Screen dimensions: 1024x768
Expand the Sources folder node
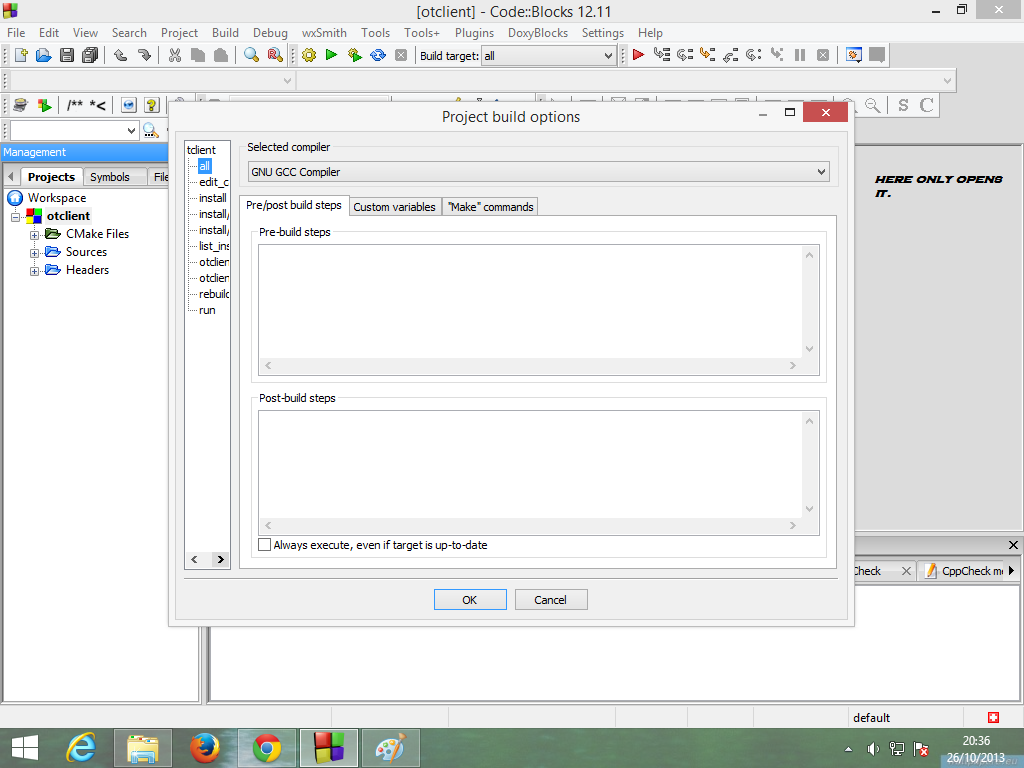click(35, 253)
